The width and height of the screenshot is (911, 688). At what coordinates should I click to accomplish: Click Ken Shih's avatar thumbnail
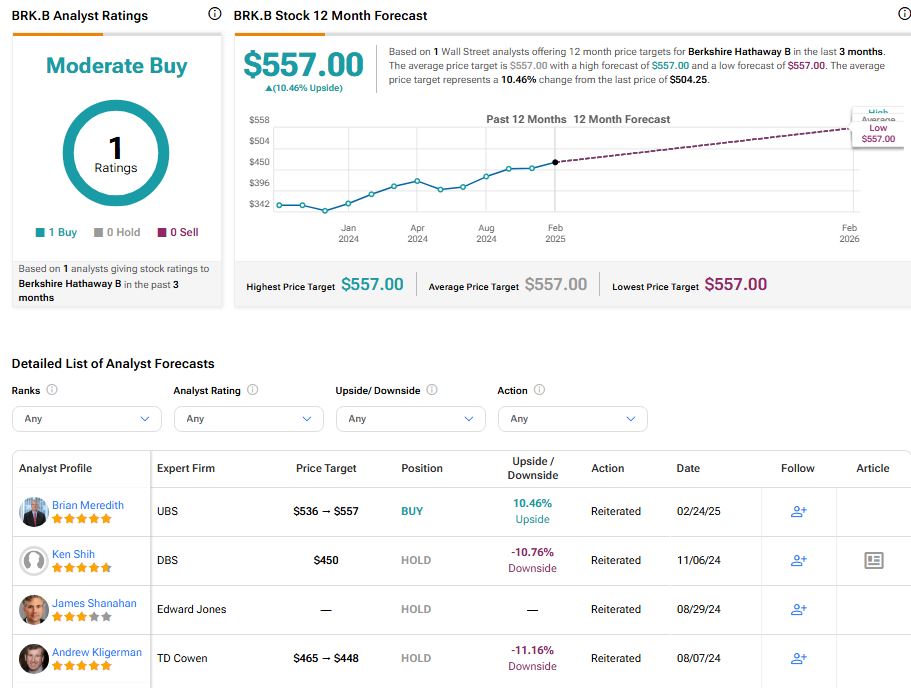click(x=33, y=561)
